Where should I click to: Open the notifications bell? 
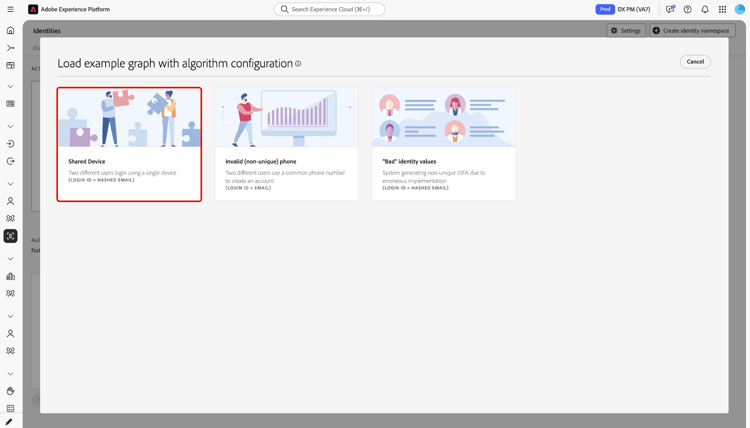click(x=705, y=9)
